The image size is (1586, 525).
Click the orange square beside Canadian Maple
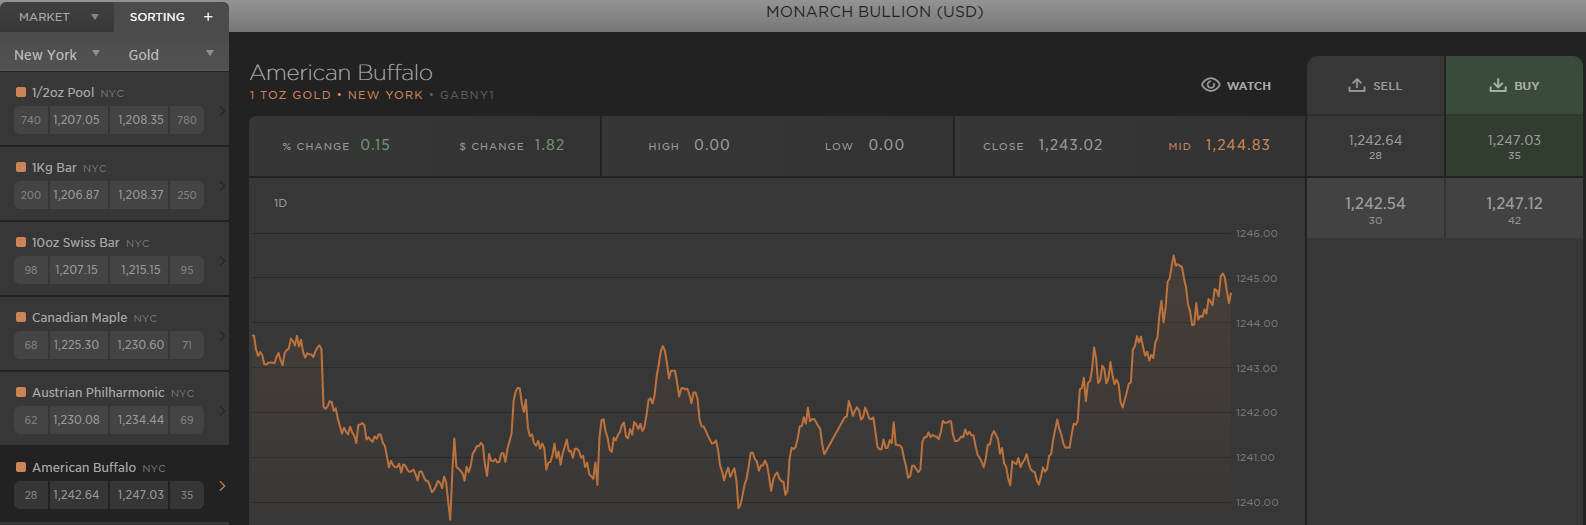pos(21,317)
